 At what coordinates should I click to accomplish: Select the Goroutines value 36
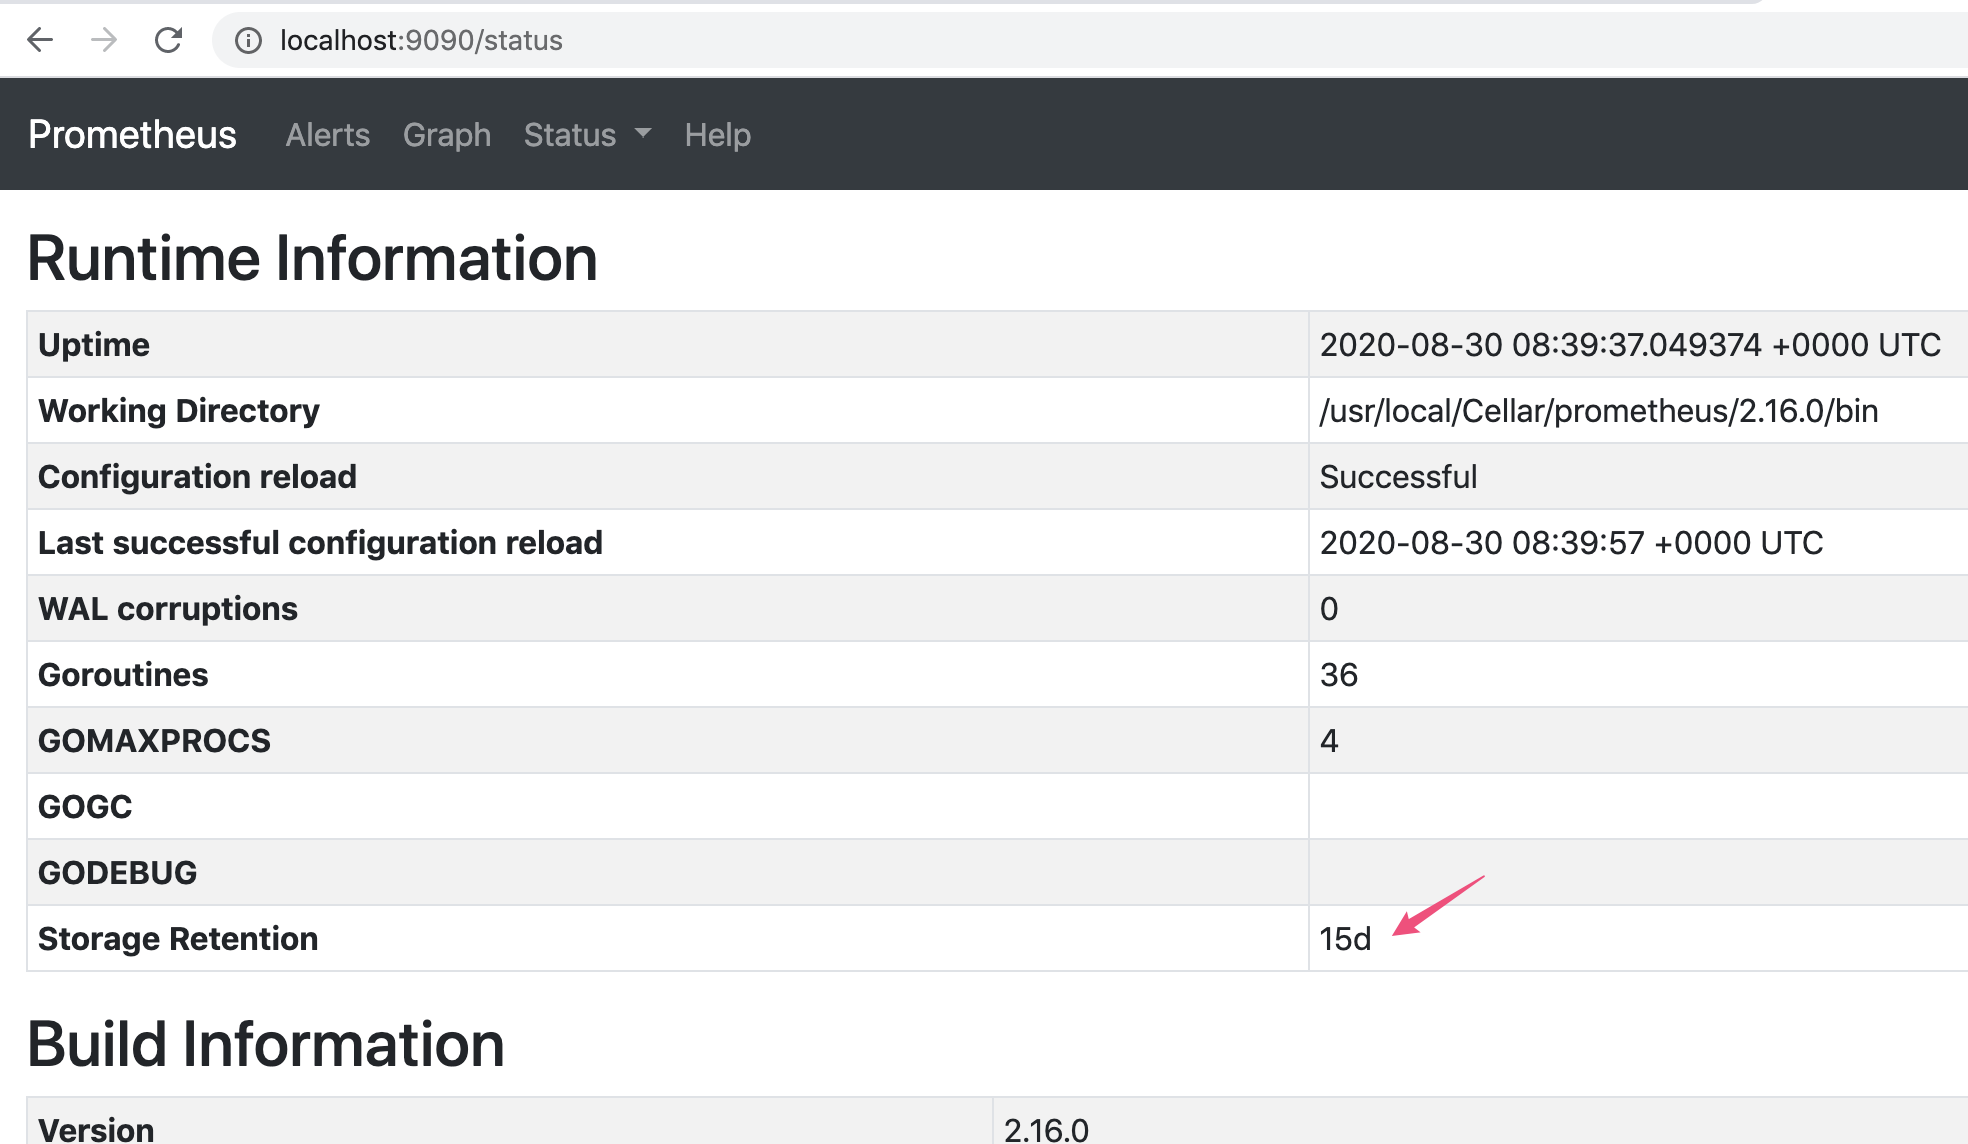(1339, 674)
